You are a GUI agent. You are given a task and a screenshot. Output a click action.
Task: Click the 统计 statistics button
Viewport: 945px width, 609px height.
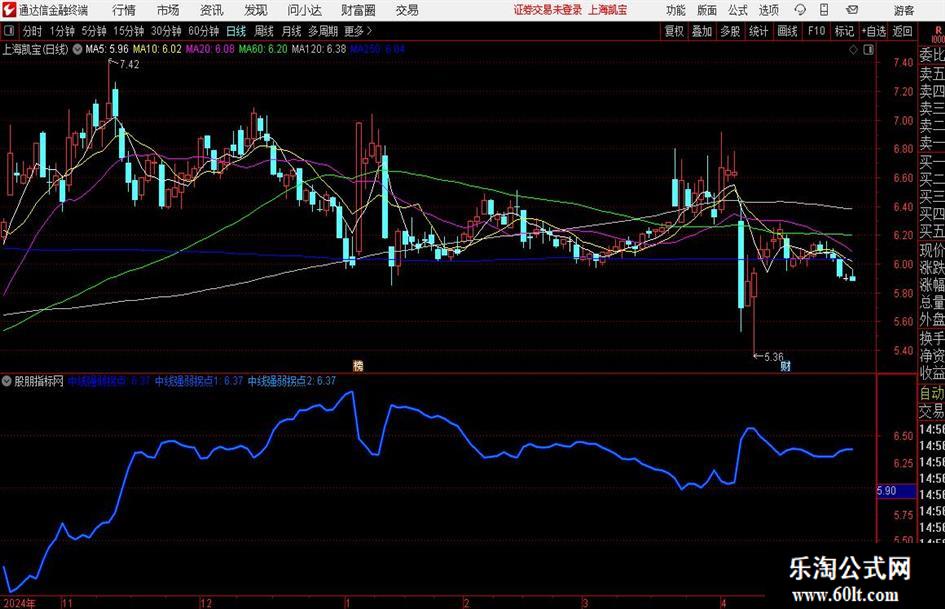(758, 31)
